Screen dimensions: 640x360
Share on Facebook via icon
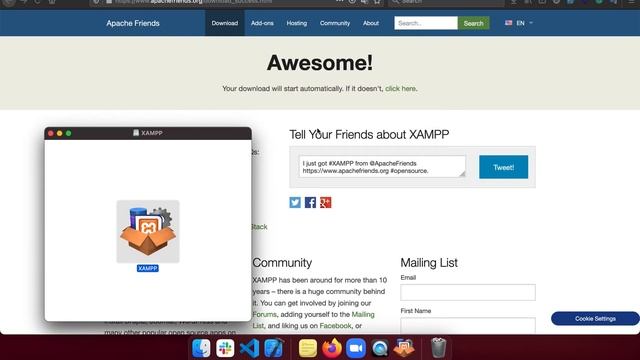(x=310, y=202)
